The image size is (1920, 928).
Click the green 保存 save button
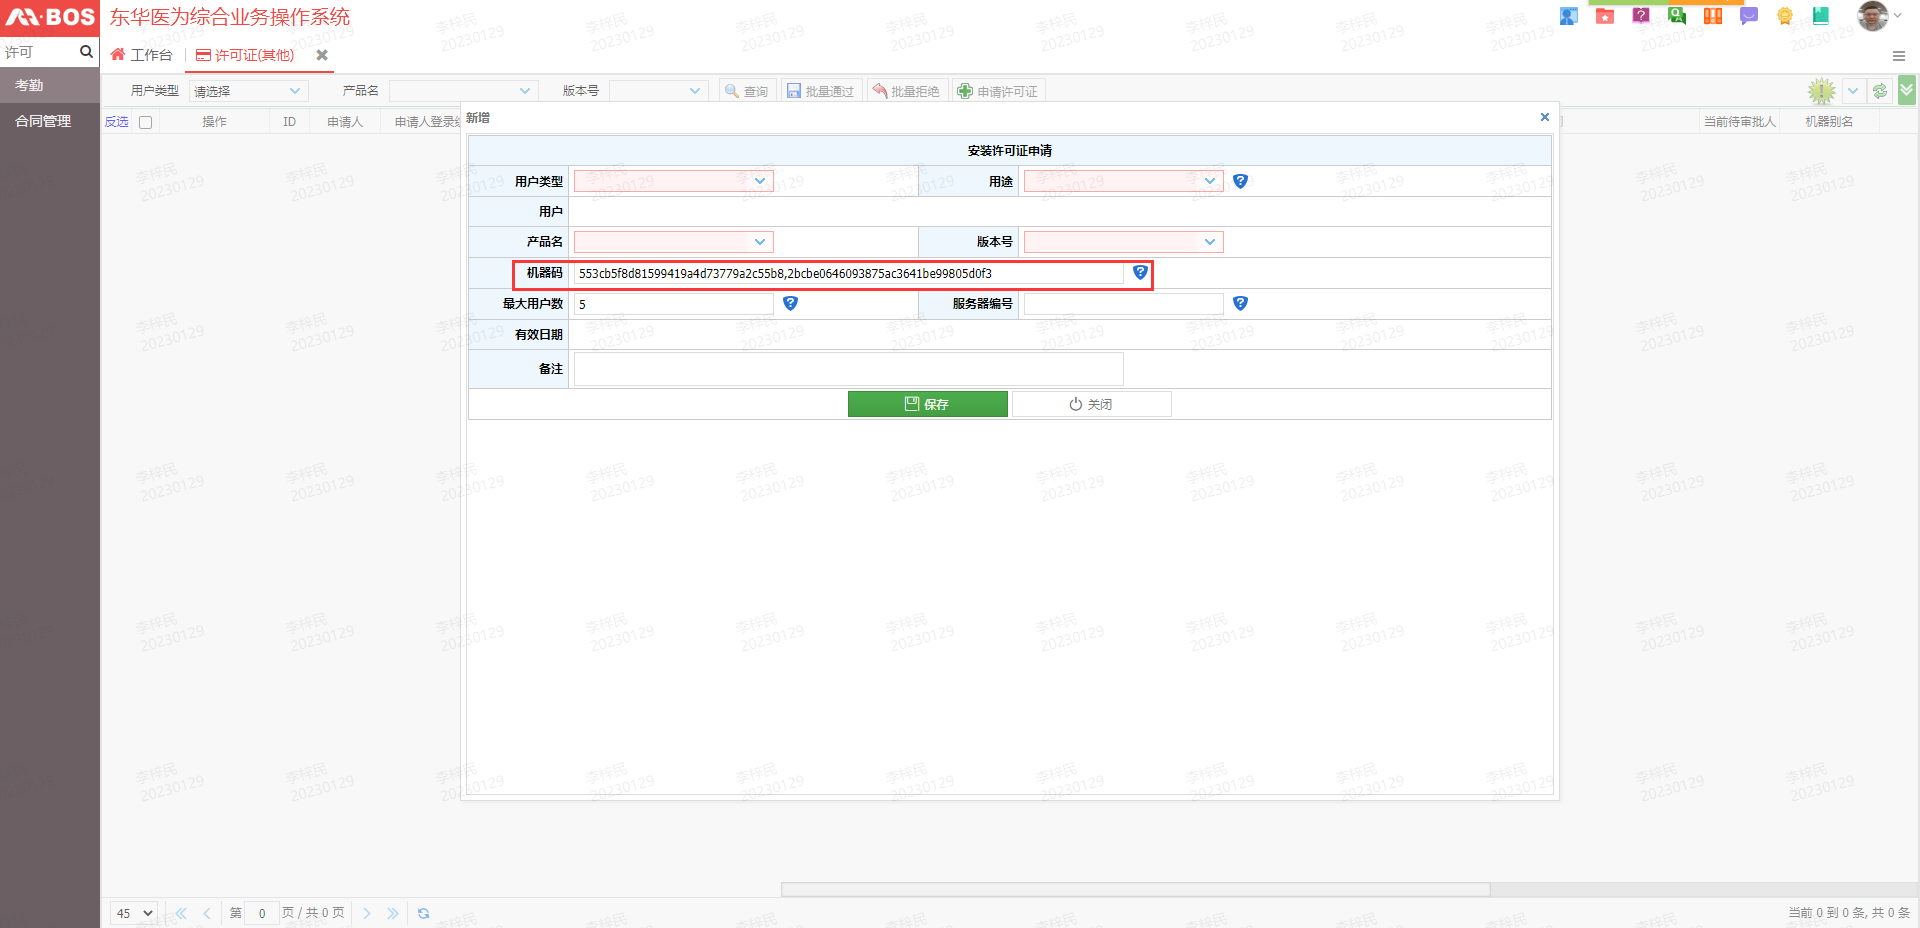tap(927, 403)
